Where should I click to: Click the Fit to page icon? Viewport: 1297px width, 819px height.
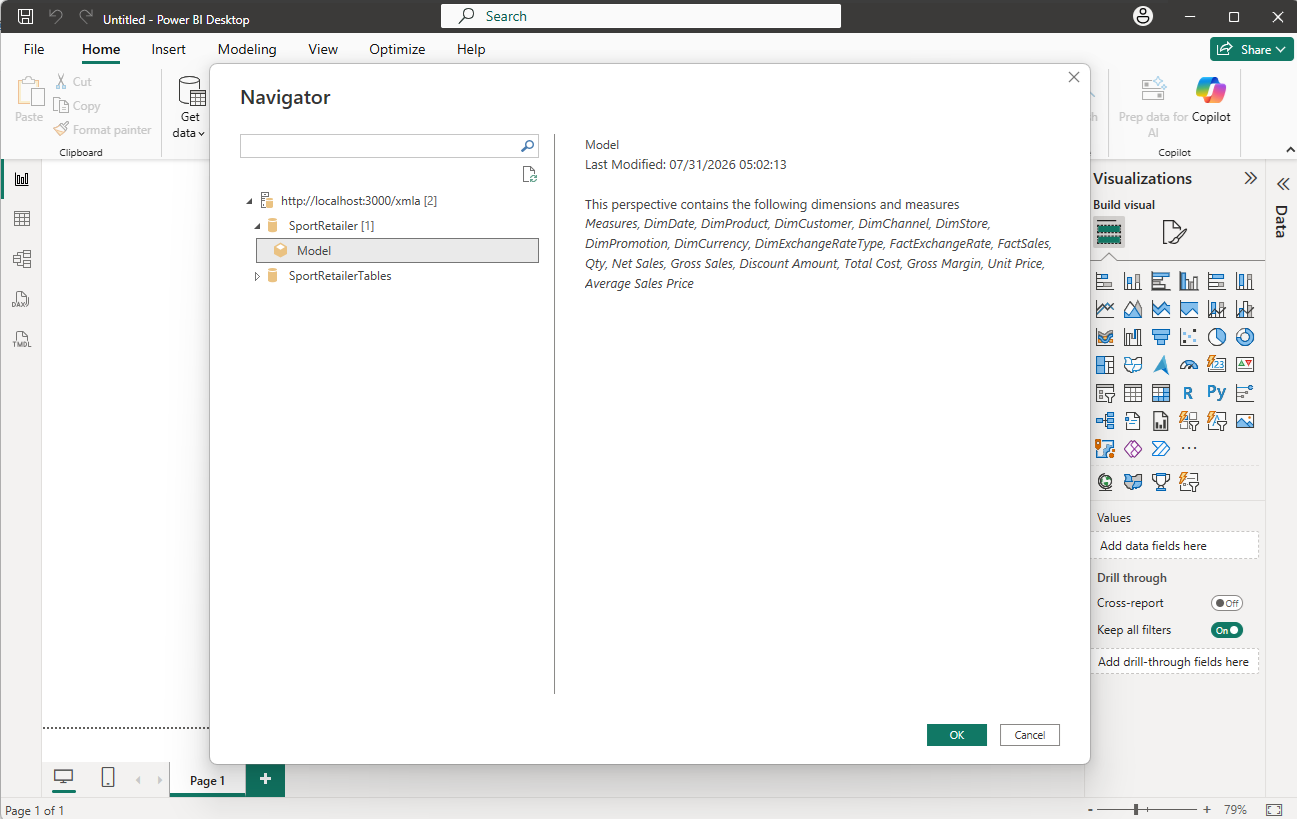[1274, 809]
